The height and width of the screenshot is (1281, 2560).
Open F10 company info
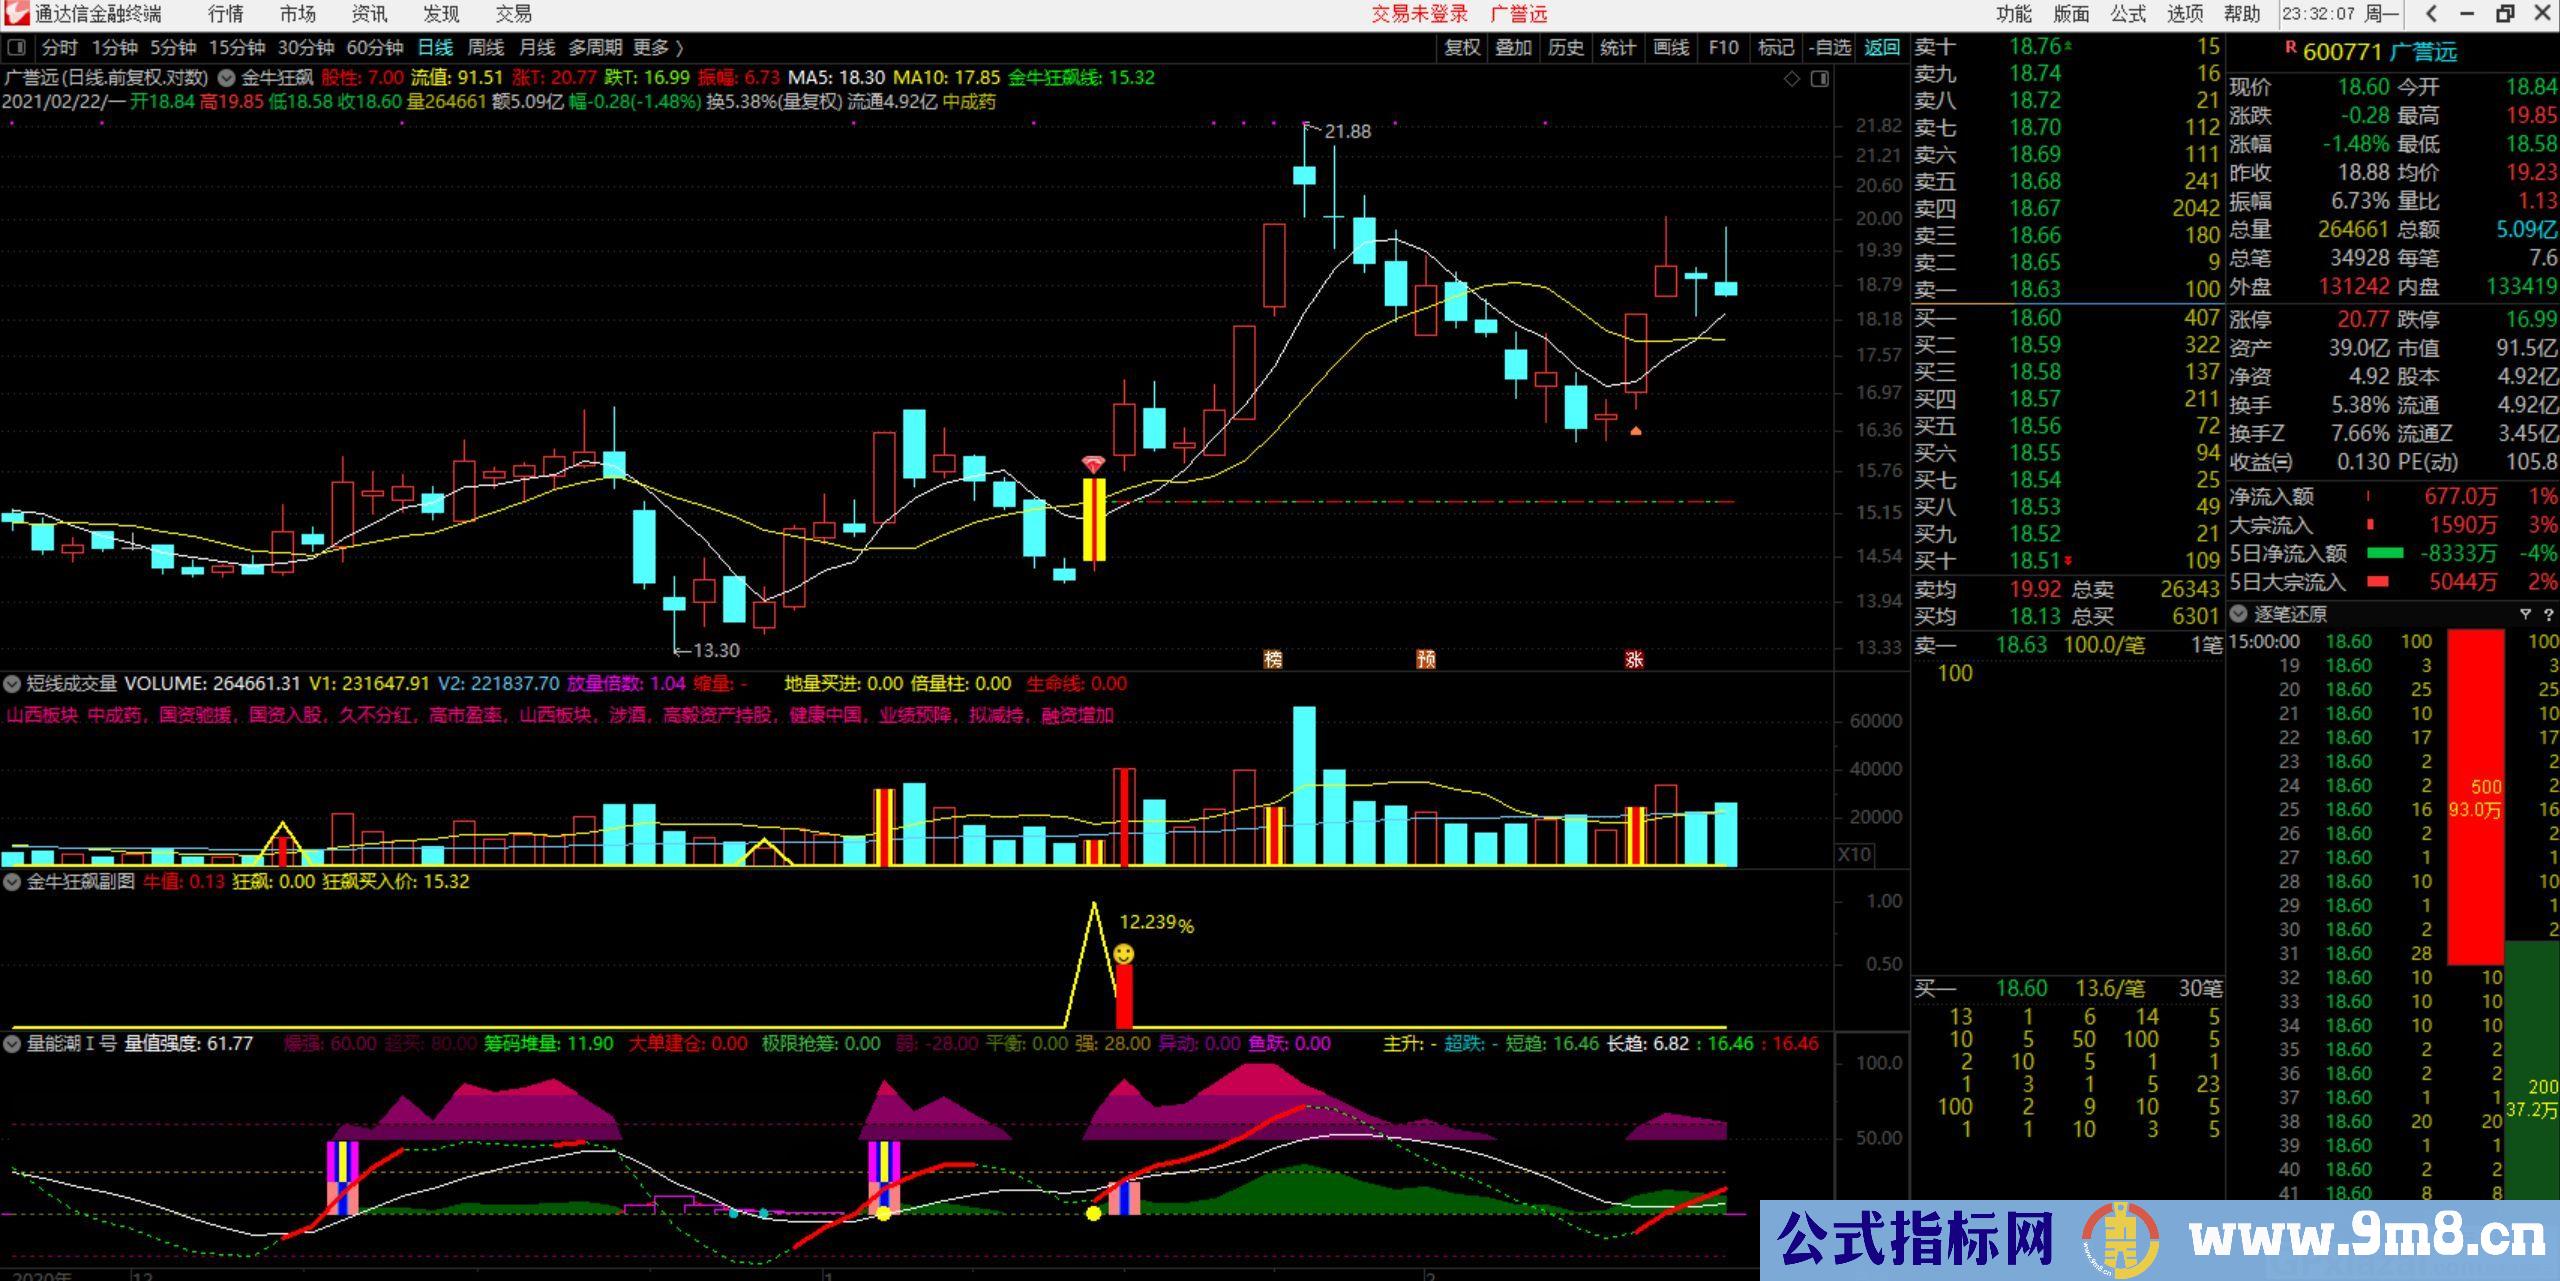pyautogui.click(x=1723, y=47)
